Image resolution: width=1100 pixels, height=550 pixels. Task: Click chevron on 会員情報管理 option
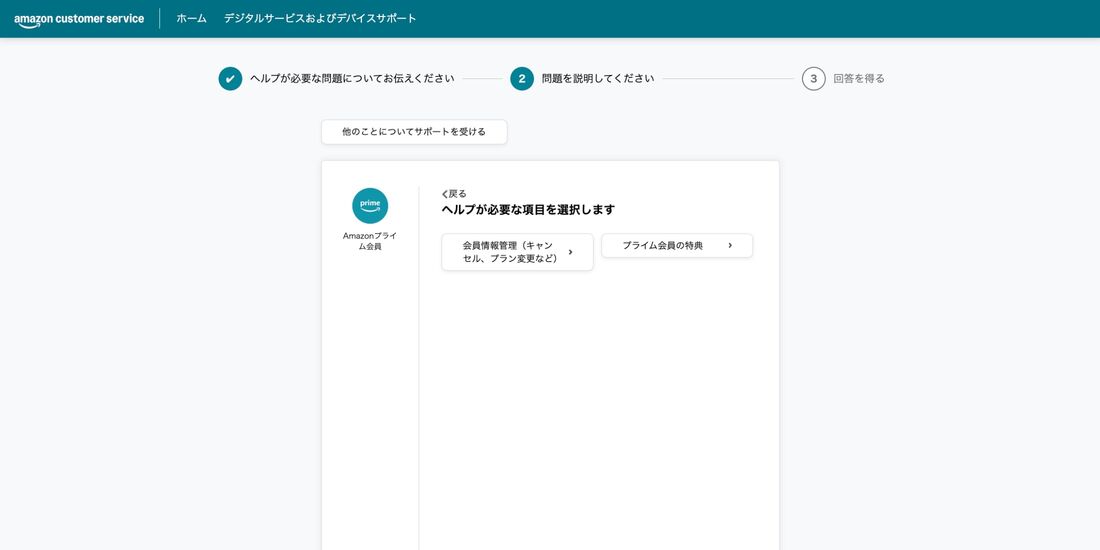tap(570, 252)
